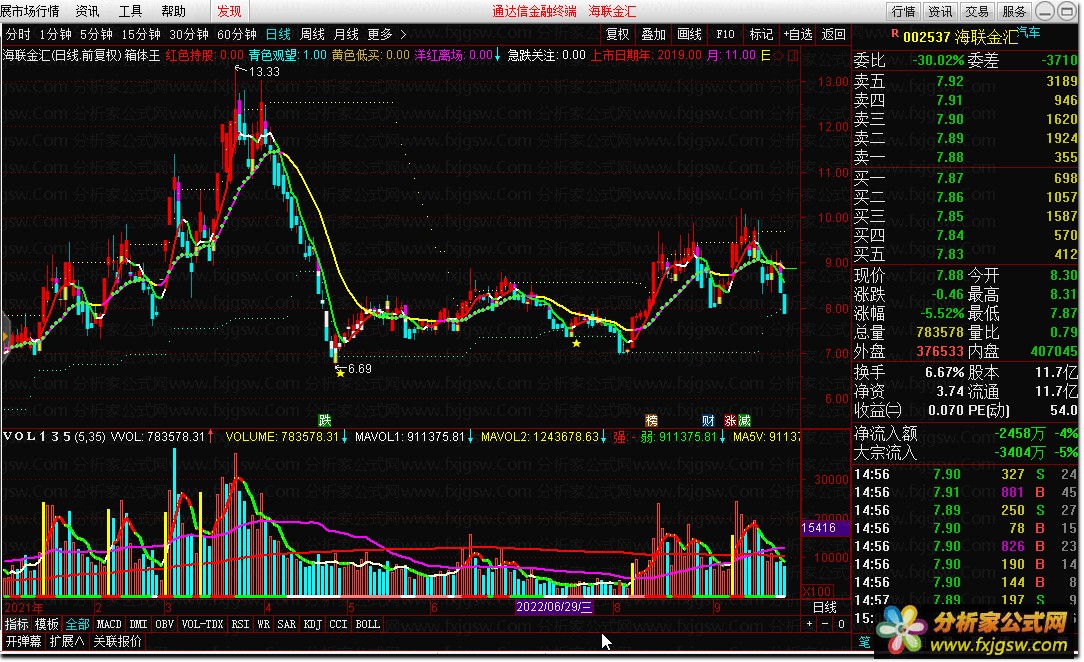Image resolution: width=1084 pixels, height=662 pixels.
Task: Switch to the OBV indicator
Action: [x=165, y=624]
